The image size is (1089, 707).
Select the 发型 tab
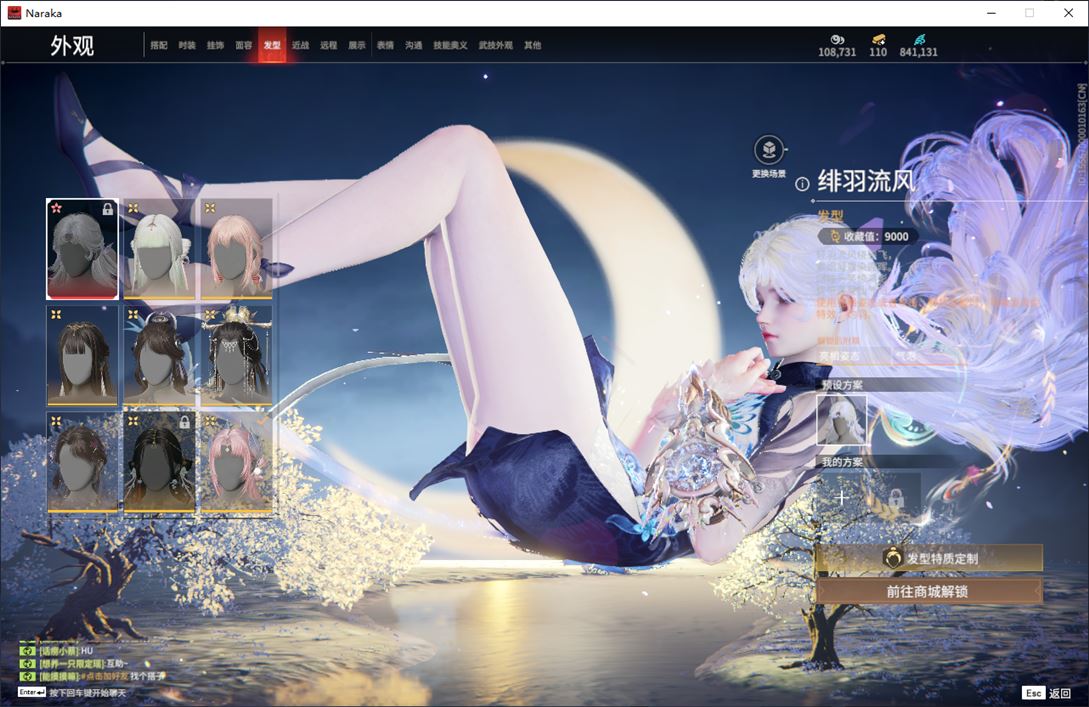click(x=272, y=45)
